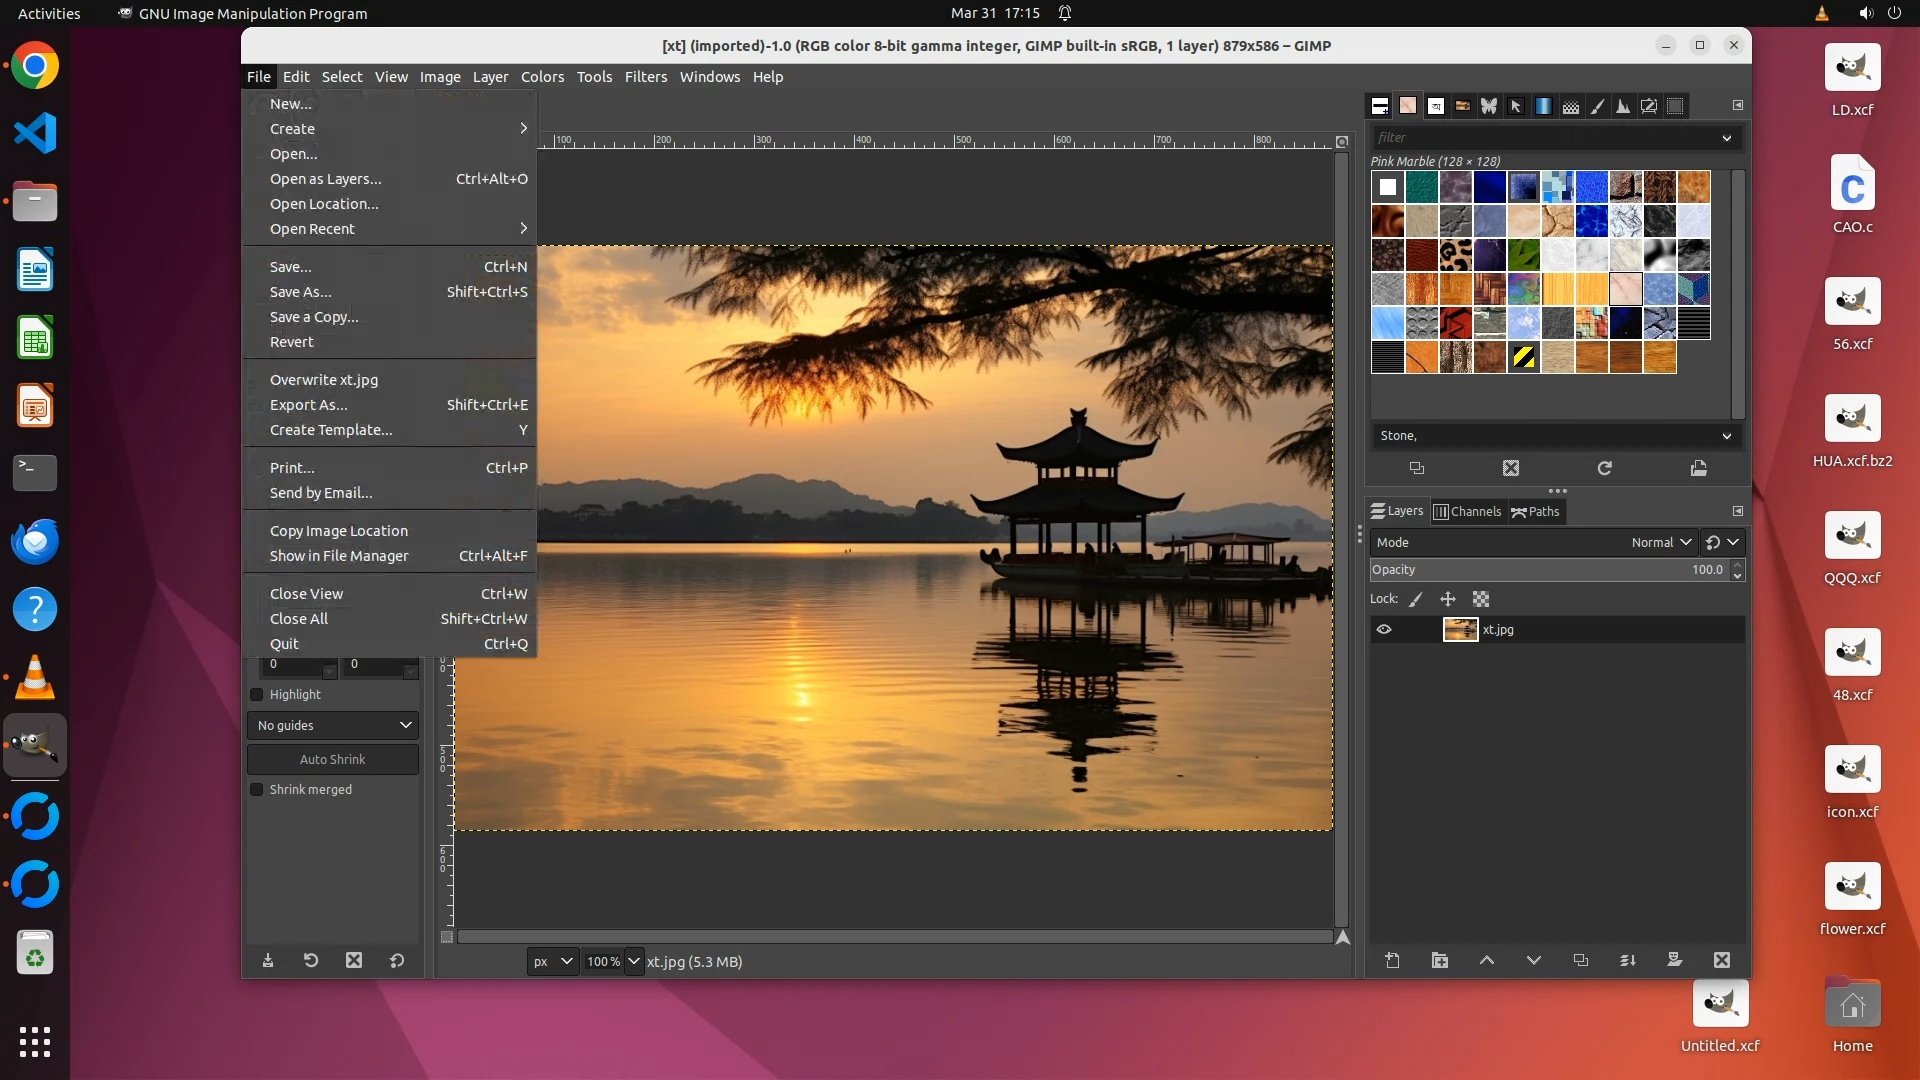Choose Export As from File menu
Viewport: 1920px width, 1080px height.
[x=309, y=405]
